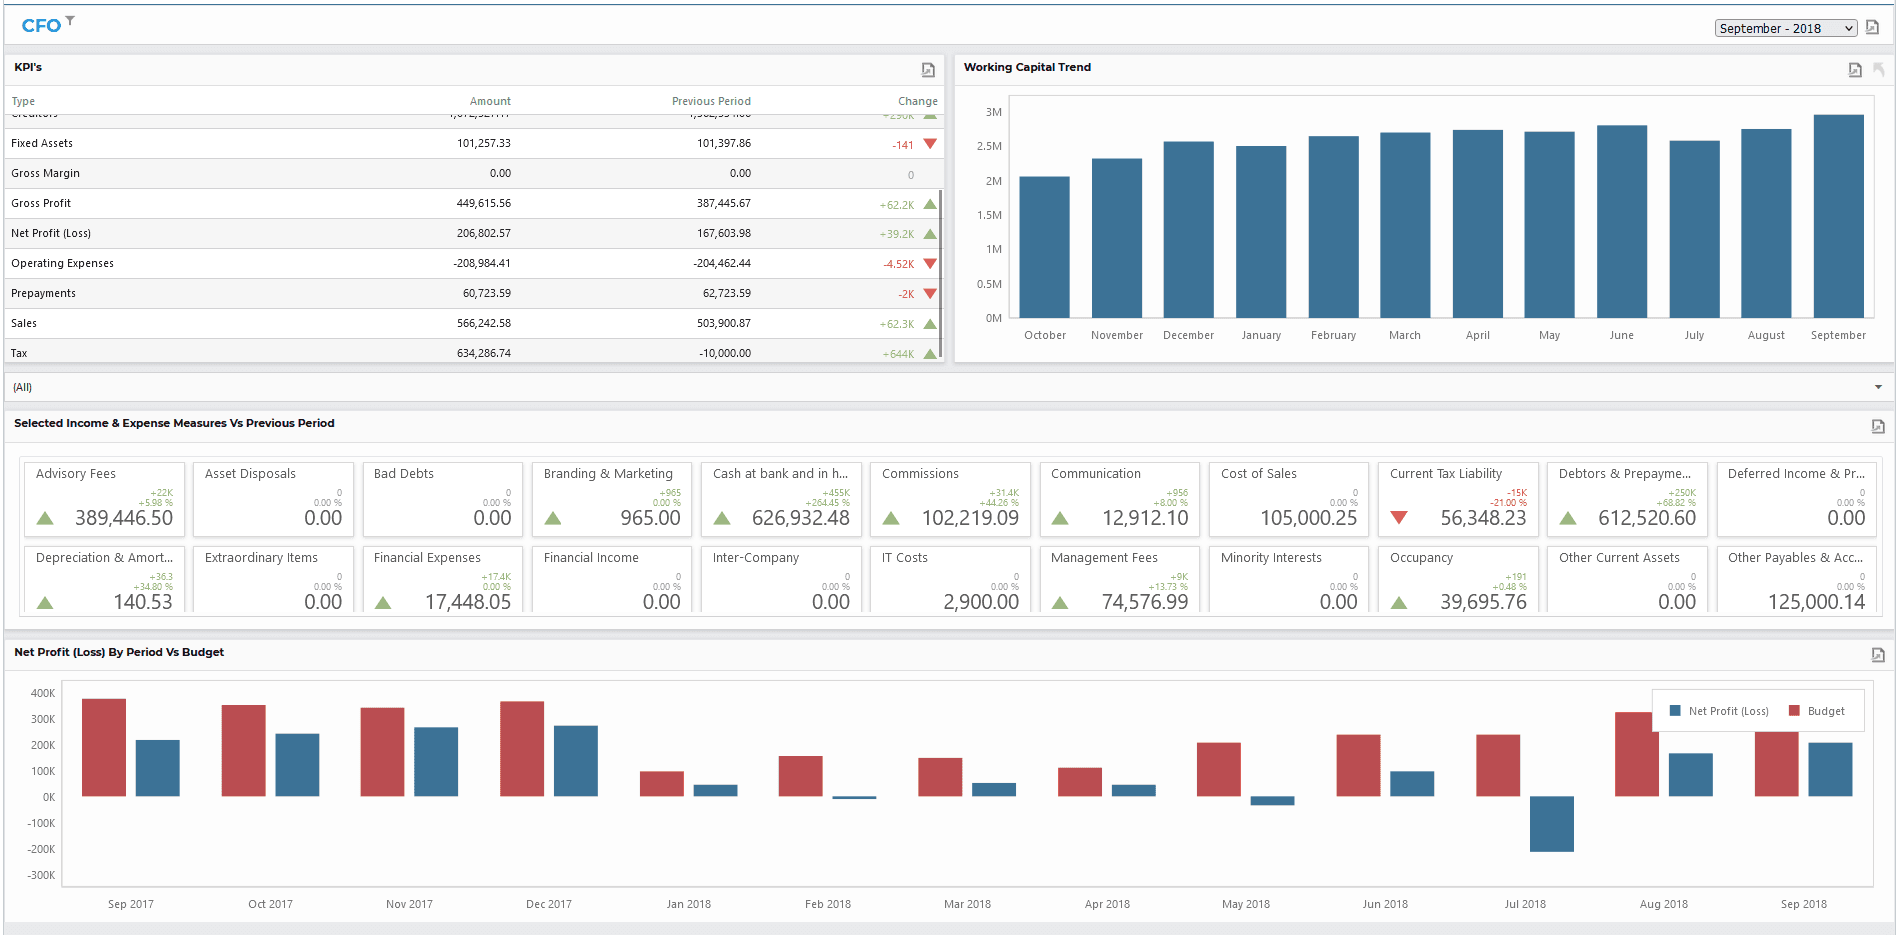Open the CFO dashboard selector
Screen dimensions: 1900x935
pyautogui.click(x=41, y=26)
